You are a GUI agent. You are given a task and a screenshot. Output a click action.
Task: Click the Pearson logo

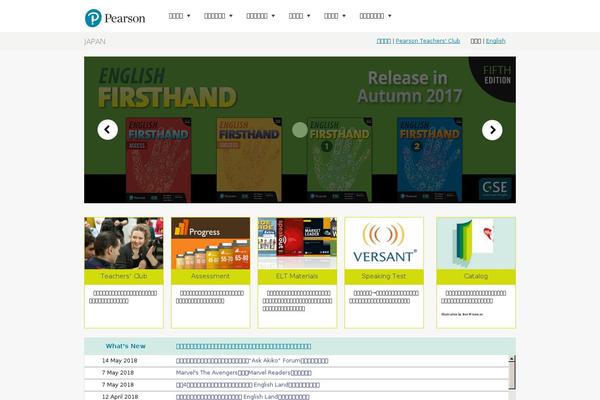click(115, 18)
